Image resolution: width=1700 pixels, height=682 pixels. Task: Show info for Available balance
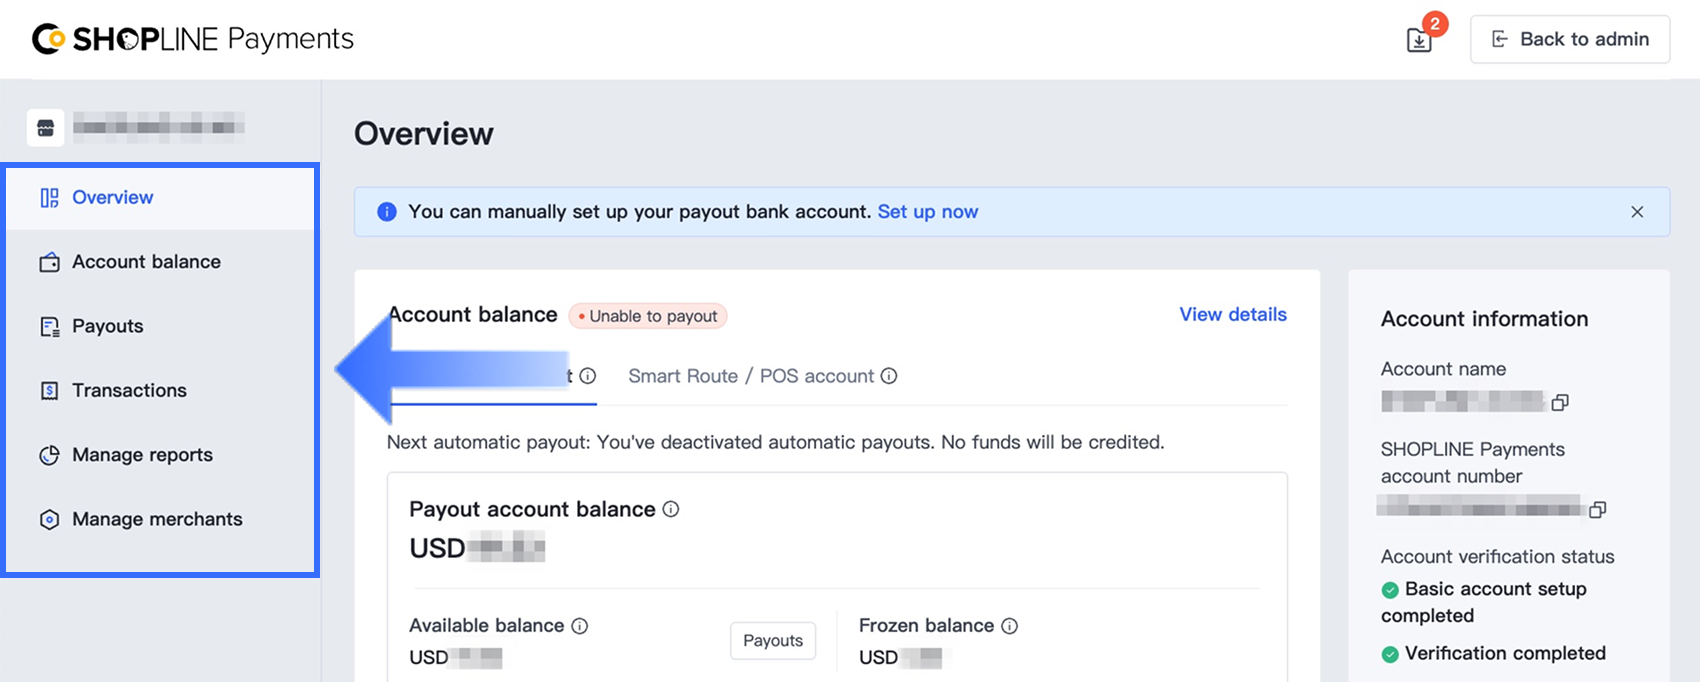580,626
